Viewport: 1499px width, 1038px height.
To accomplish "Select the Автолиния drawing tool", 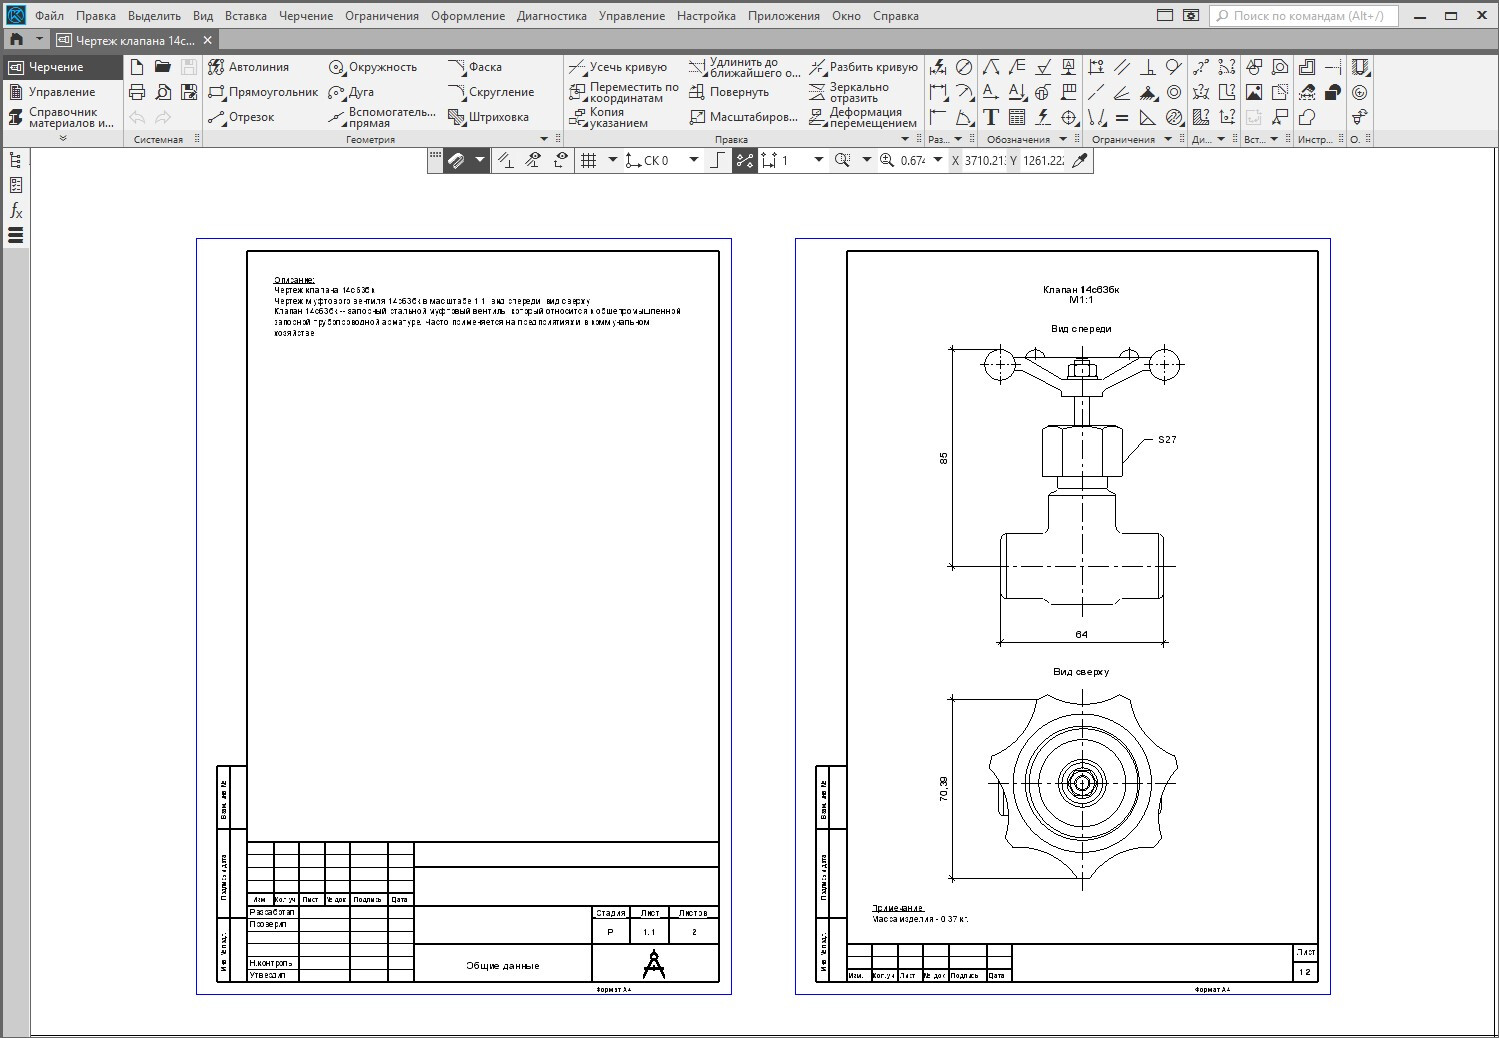I will click(x=248, y=67).
